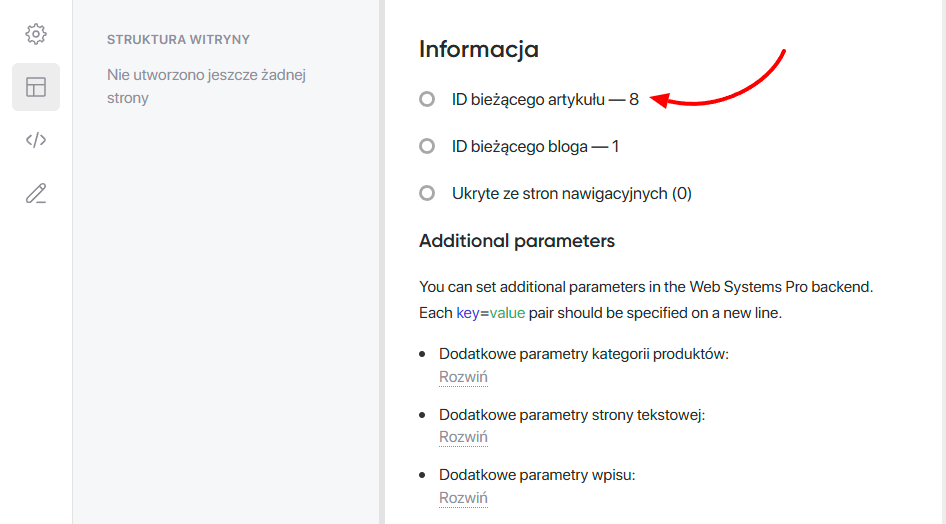Image resolution: width=946 pixels, height=524 pixels.
Task: Click the 'ID bieżącego bloga — 1' text
Action: [x=535, y=146]
